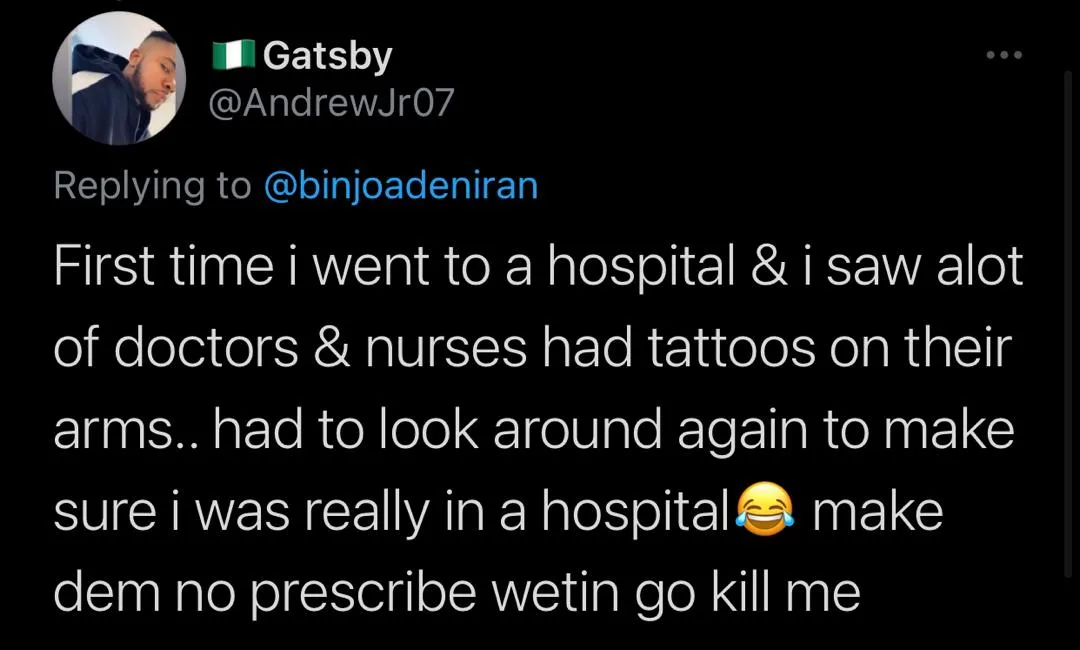
Task: Click the word 'tattoos' in the tweet
Action: (731, 348)
